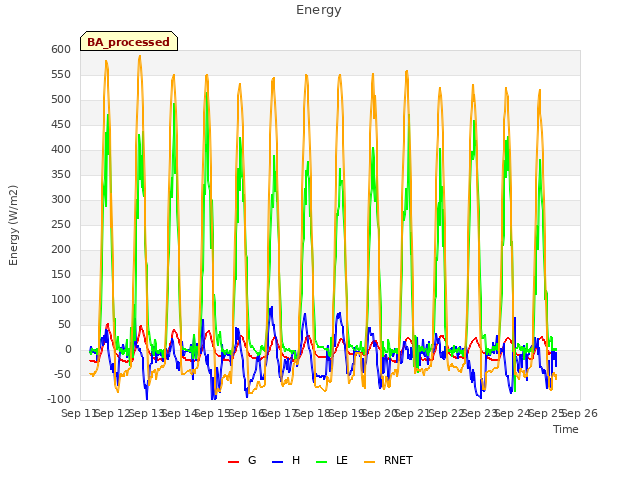This screenshot has width=640, height=480.
Task: Click the blue H legend color marker
Action: (x=277, y=462)
